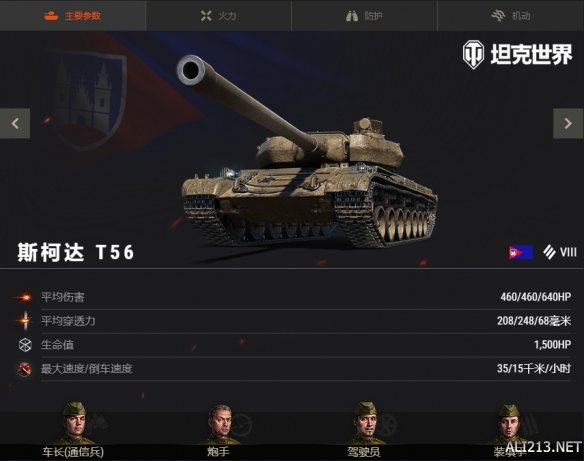
Task: Click the average penetration 平均穿透力 icon
Action: pyautogui.click(x=25, y=321)
